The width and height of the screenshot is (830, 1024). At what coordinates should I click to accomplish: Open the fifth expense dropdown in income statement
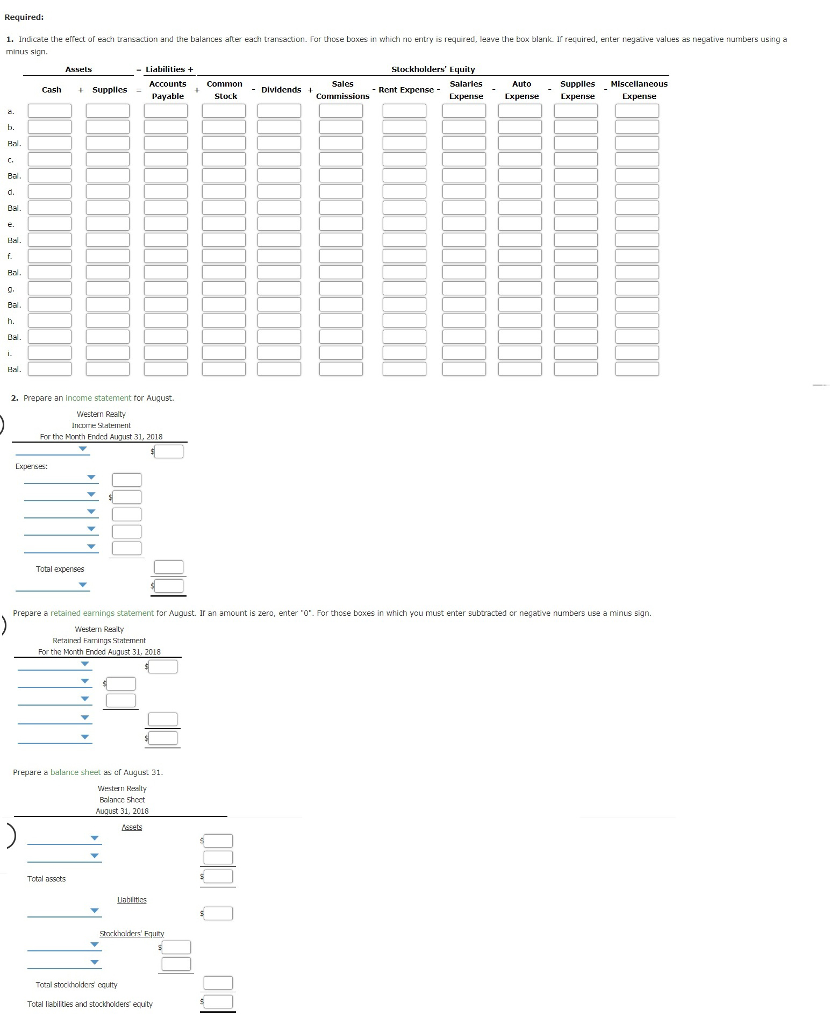click(x=90, y=546)
